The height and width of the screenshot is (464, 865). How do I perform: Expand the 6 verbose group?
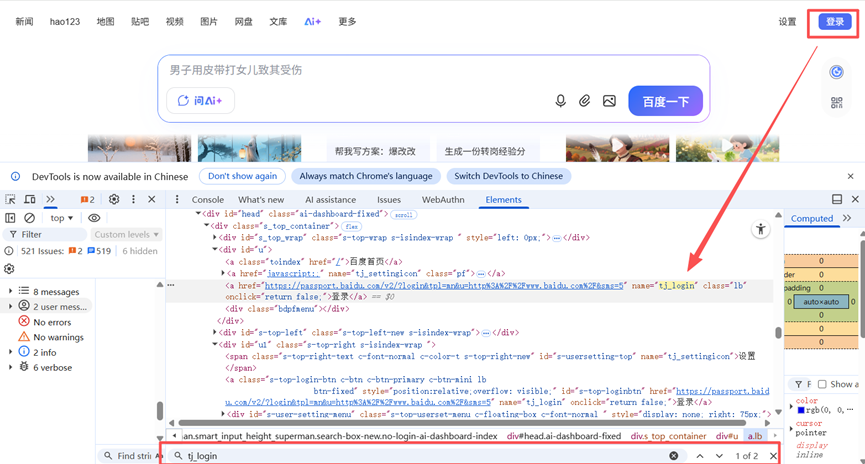pos(10,367)
